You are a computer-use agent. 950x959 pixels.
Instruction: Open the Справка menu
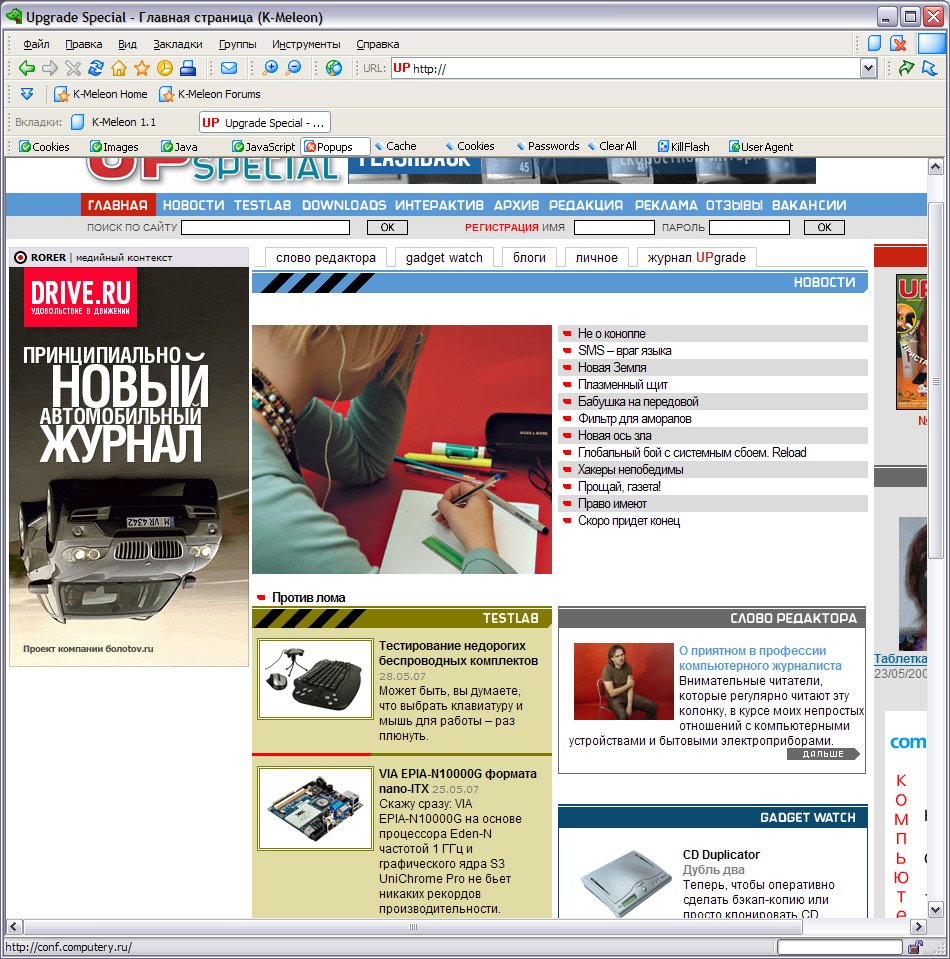click(377, 44)
